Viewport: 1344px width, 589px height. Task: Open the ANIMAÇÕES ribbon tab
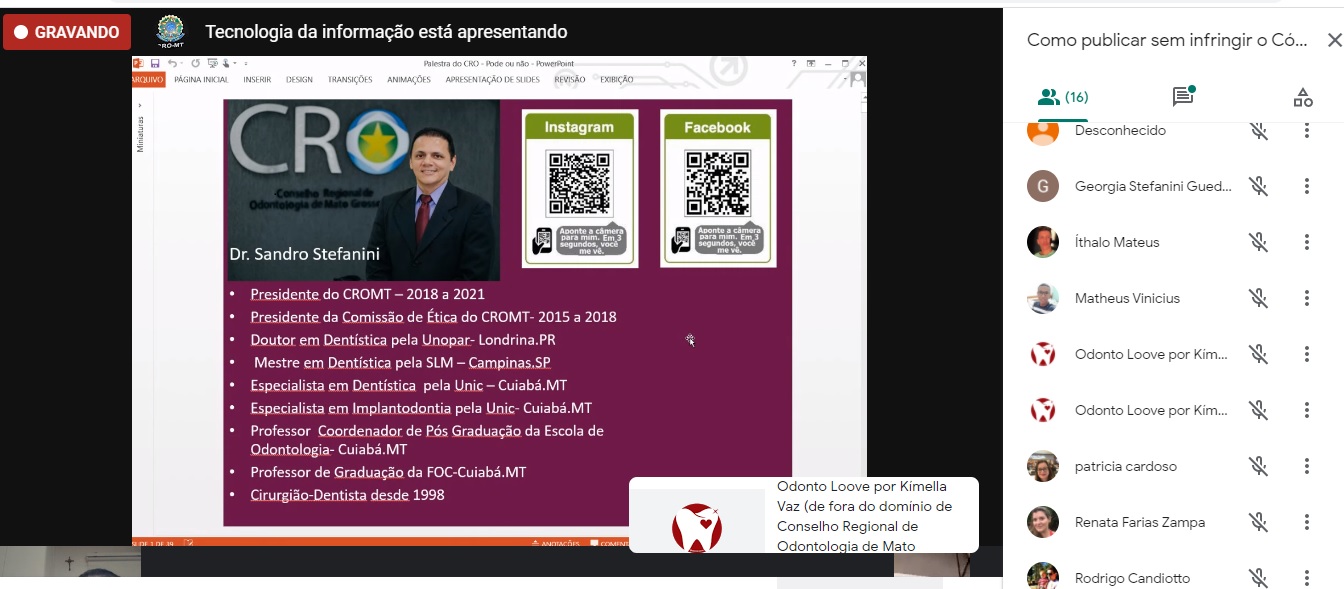[409, 80]
